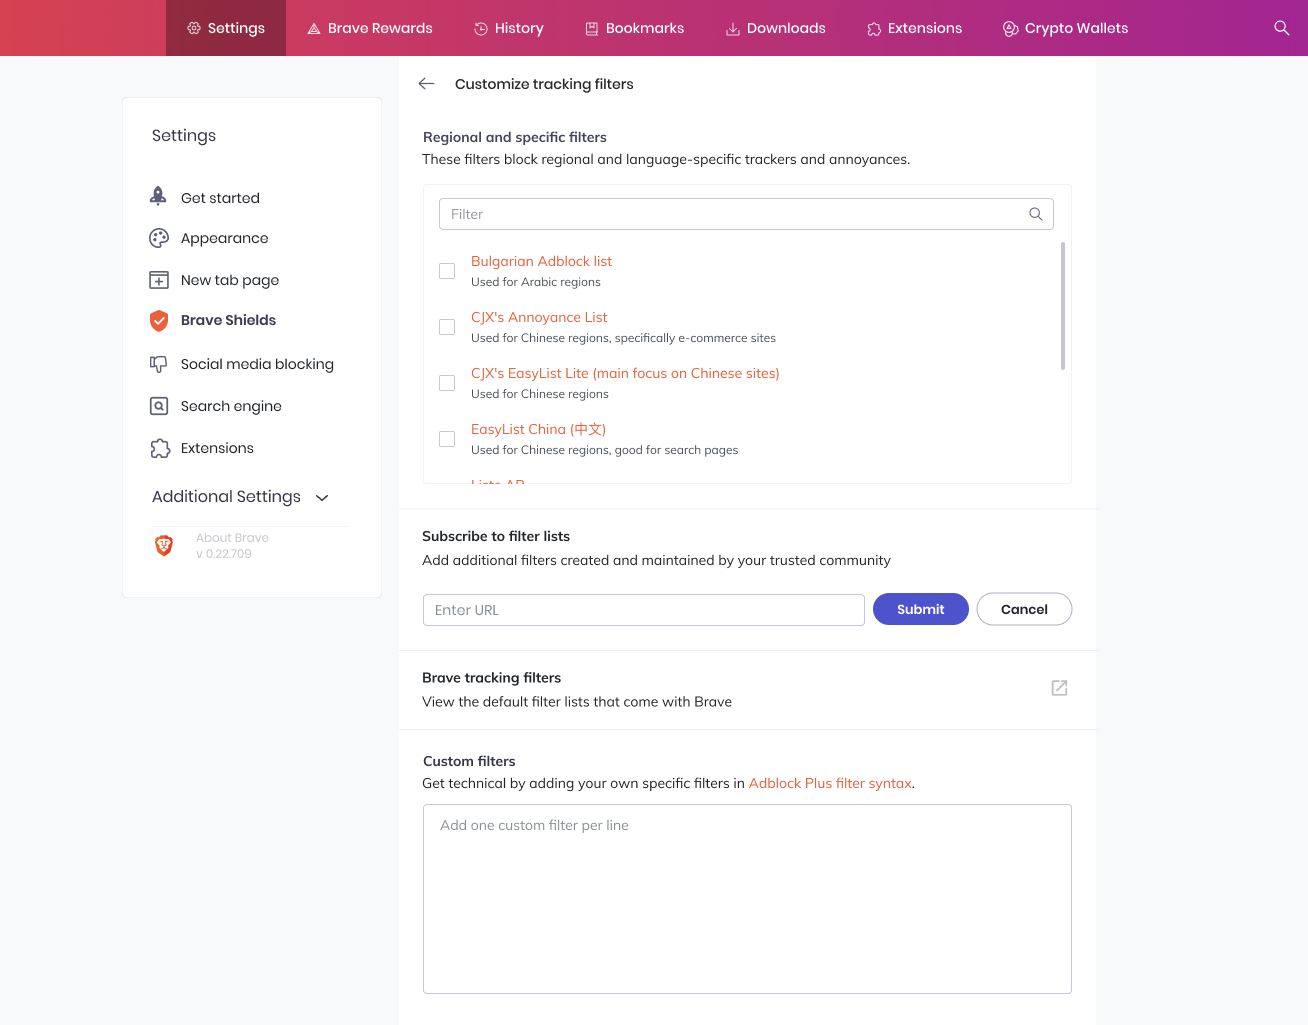
Task: Open the Crypto Wallets tab
Action: (1066, 28)
